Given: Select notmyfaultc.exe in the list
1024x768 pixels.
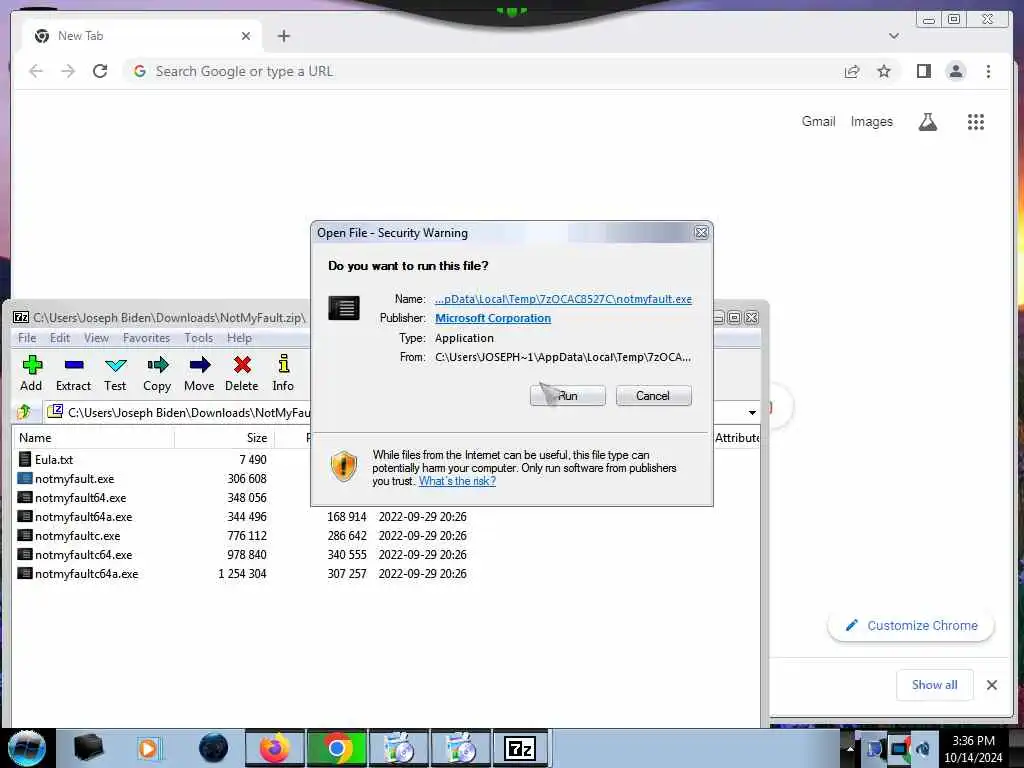Looking at the screenshot, I should coord(77,536).
